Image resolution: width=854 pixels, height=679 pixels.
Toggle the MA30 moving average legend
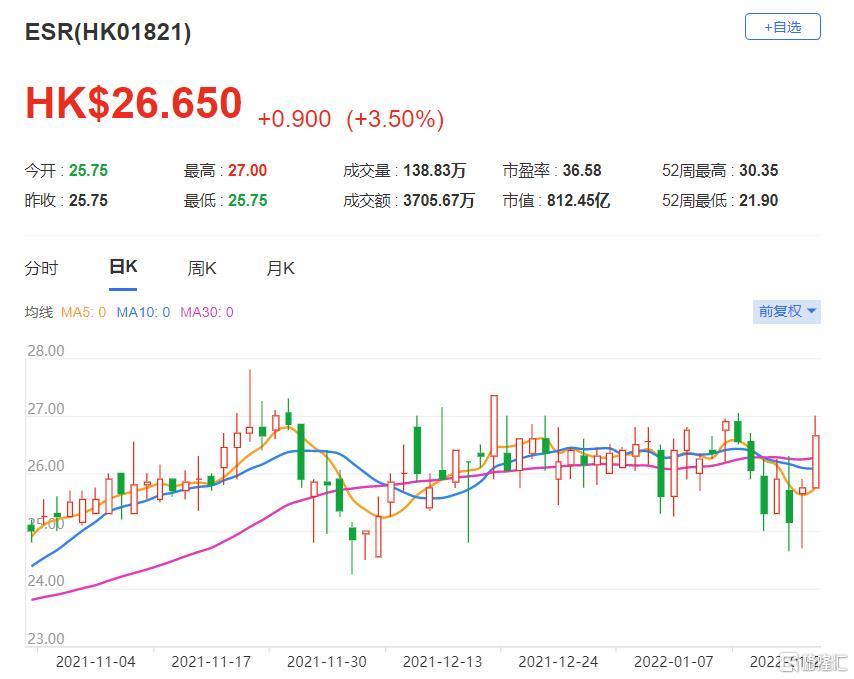pyautogui.click(x=206, y=312)
